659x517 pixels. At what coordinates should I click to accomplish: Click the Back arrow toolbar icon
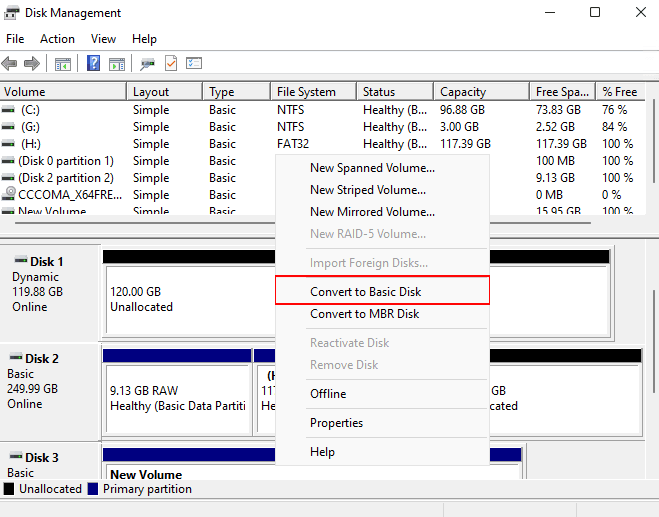(10, 64)
